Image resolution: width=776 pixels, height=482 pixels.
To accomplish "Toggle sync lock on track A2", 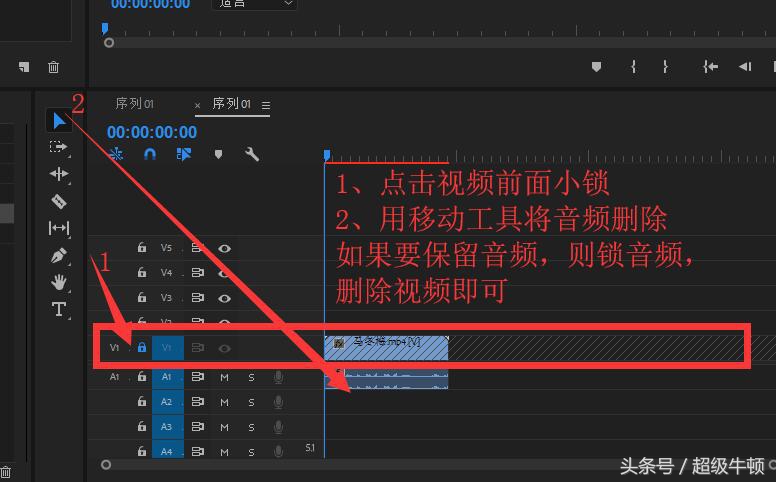I will pyautogui.click(x=197, y=401).
